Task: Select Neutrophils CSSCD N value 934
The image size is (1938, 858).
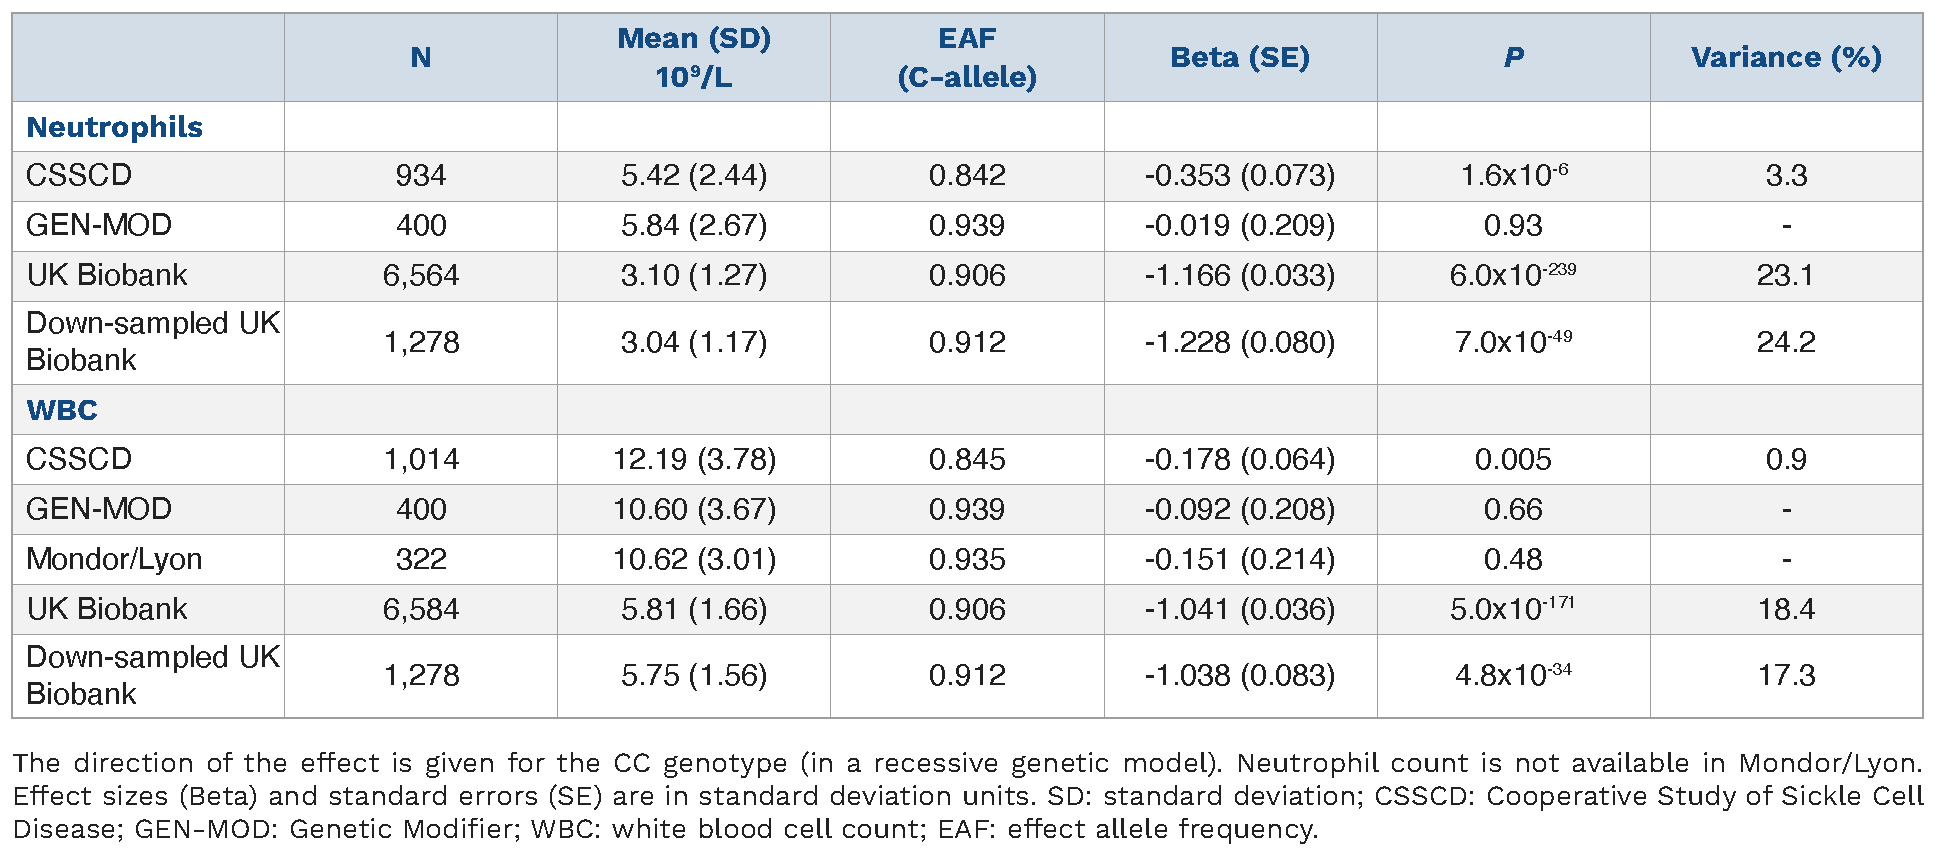Action: click(421, 176)
